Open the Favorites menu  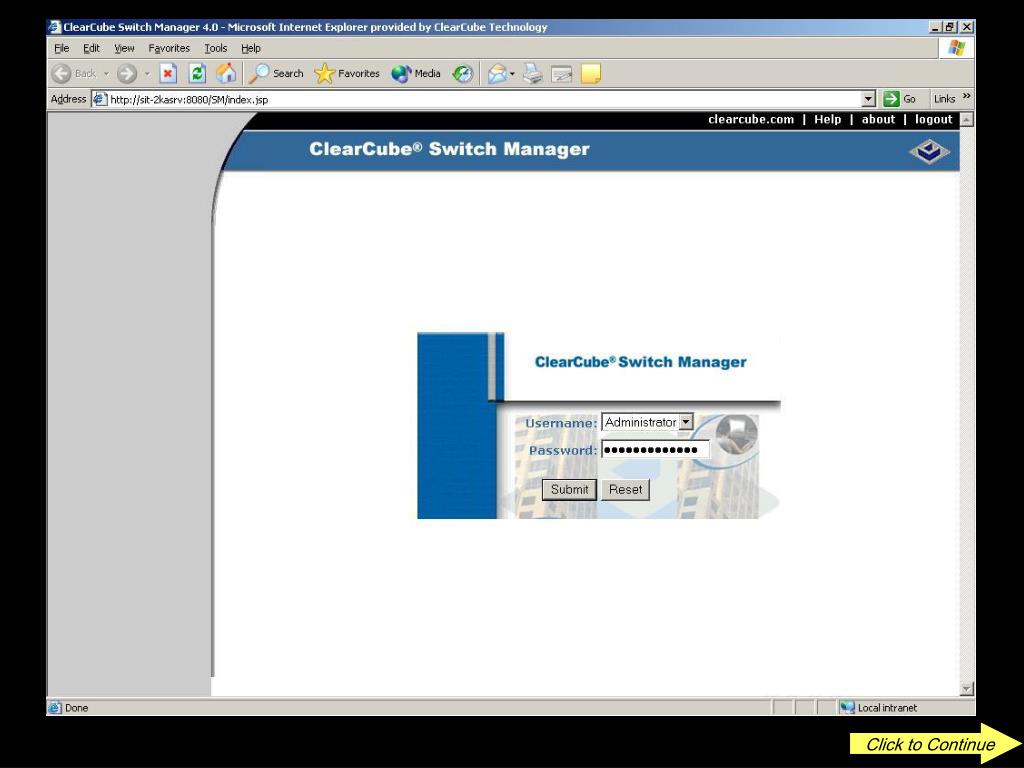click(169, 48)
